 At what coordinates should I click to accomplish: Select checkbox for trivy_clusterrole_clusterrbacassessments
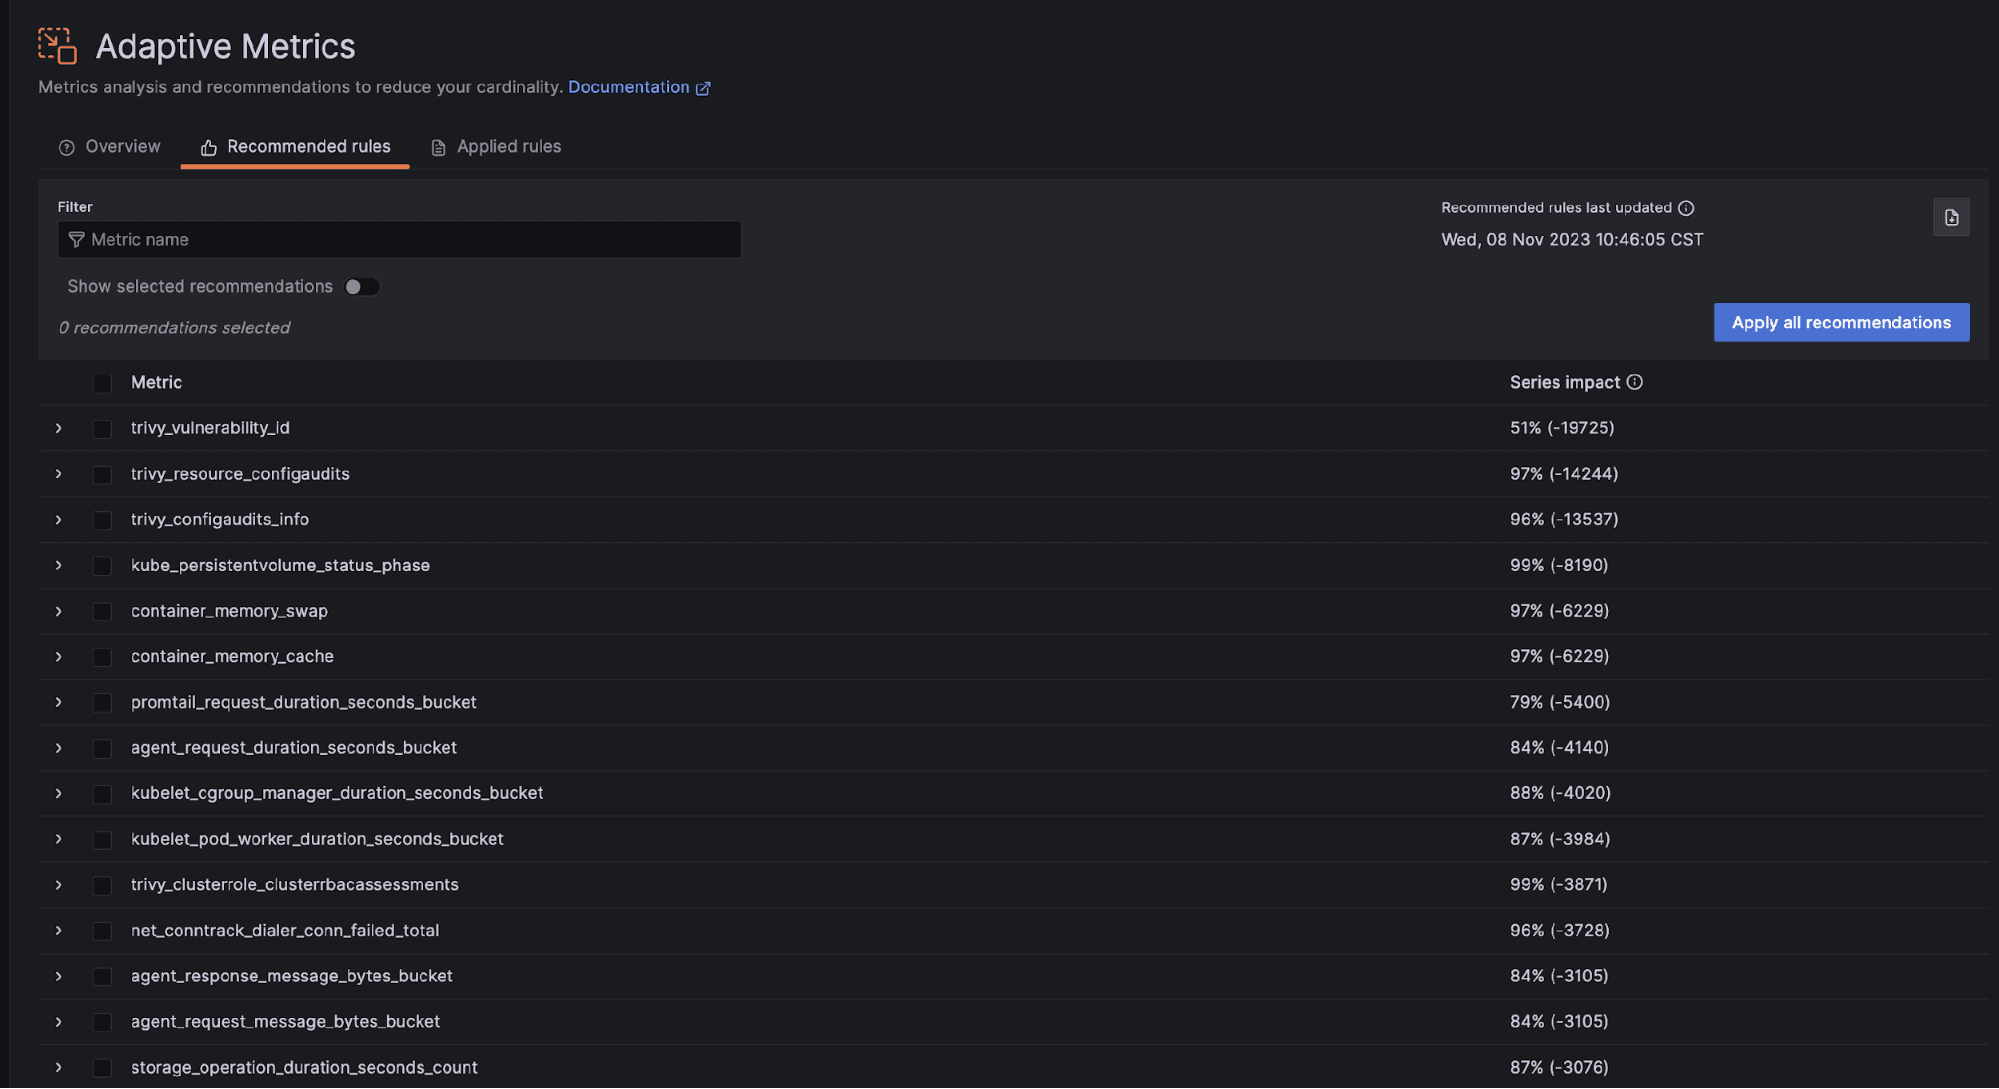click(x=102, y=886)
